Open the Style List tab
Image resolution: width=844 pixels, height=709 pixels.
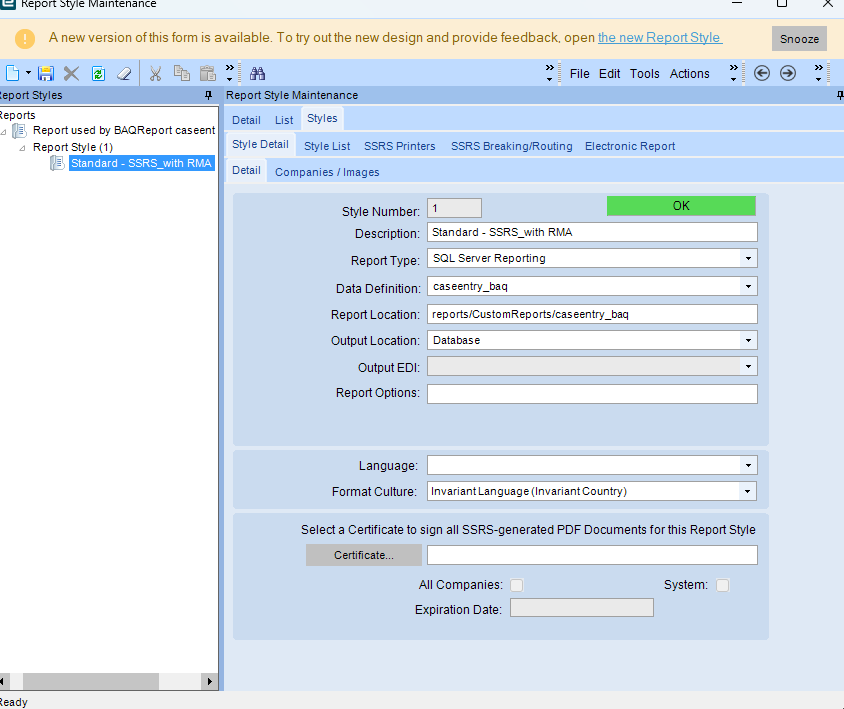tap(327, 146)
